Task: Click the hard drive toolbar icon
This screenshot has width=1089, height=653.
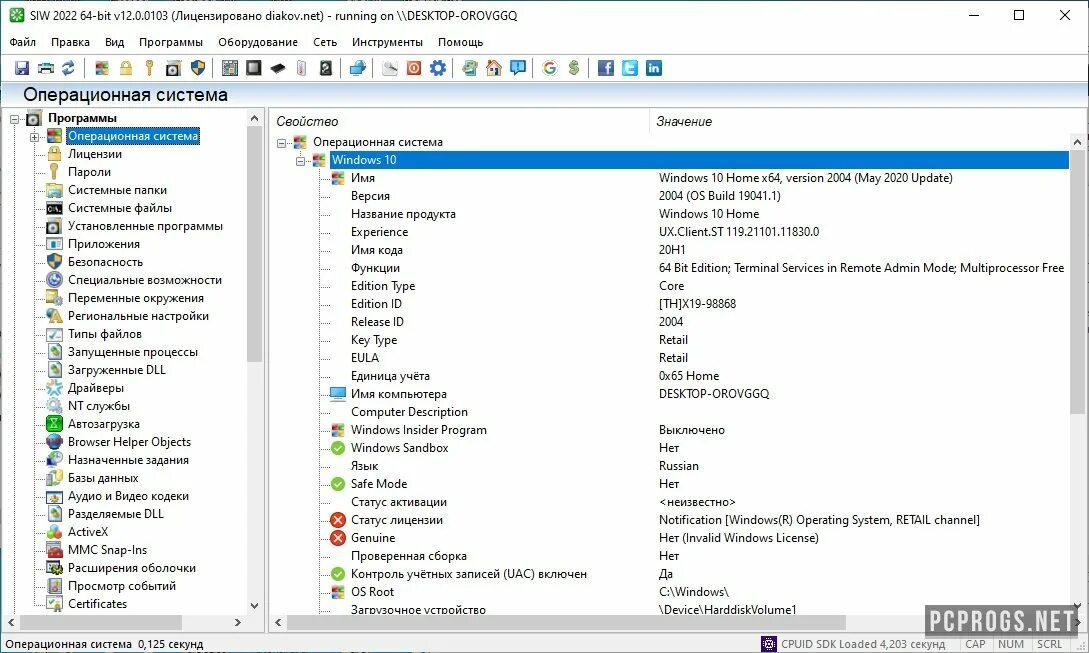Action: click(x=326, y=68)
